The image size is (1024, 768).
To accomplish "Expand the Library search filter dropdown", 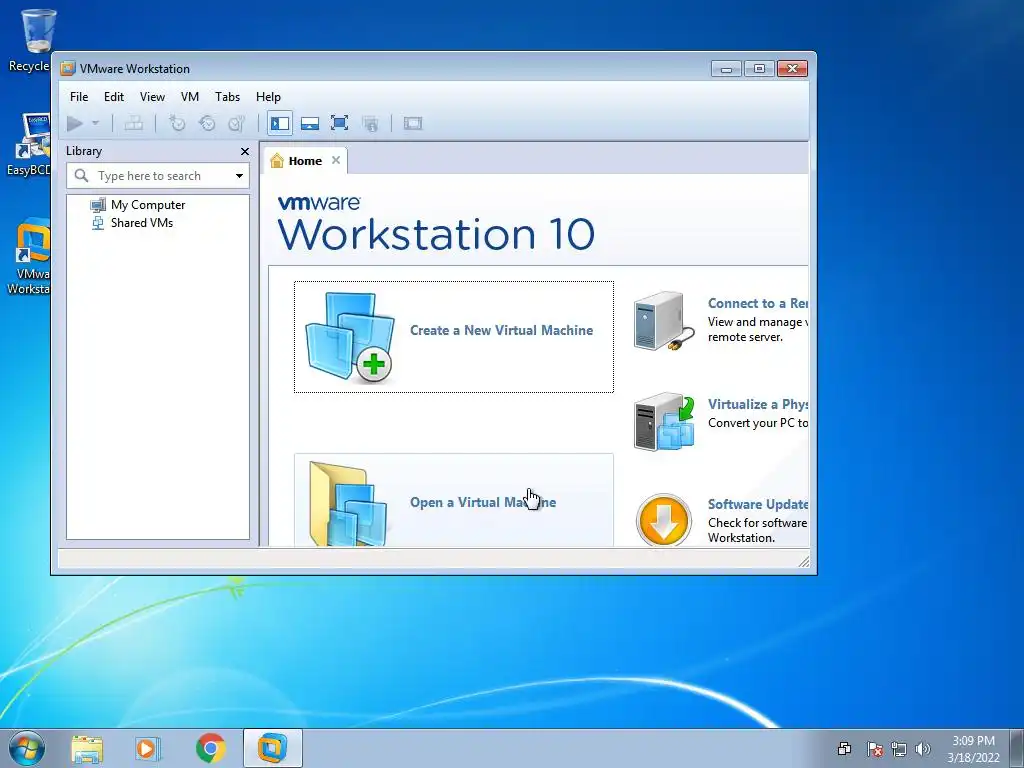I will tap(240, 176).
